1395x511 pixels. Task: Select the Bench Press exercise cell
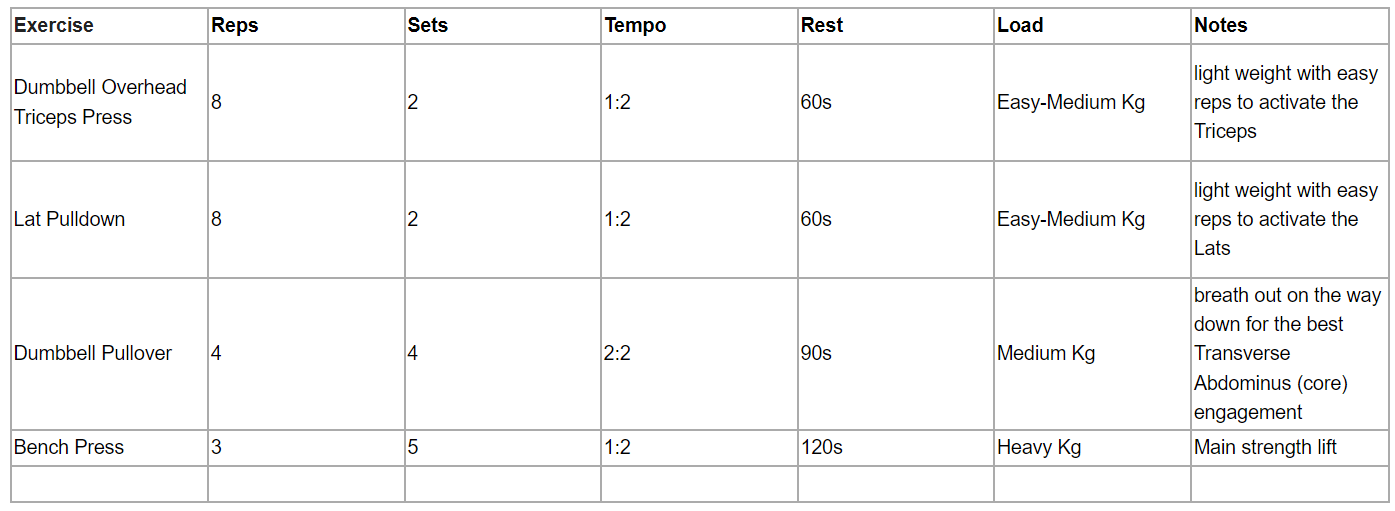point(69,447)
